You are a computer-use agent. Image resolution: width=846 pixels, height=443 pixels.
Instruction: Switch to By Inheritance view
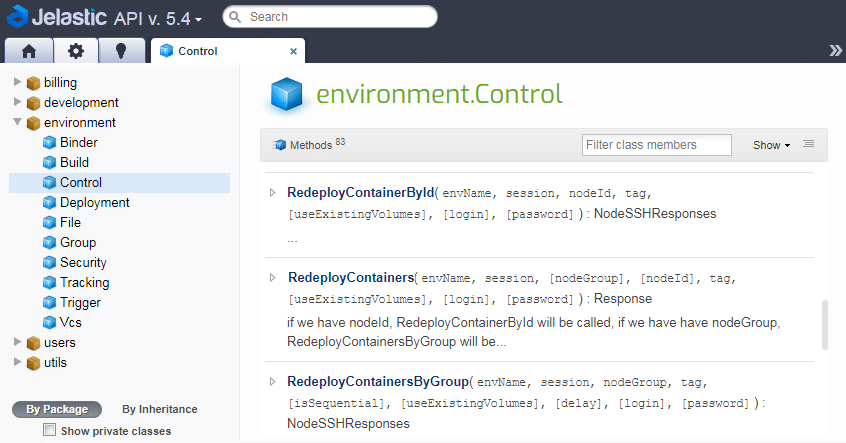point(160,409)
